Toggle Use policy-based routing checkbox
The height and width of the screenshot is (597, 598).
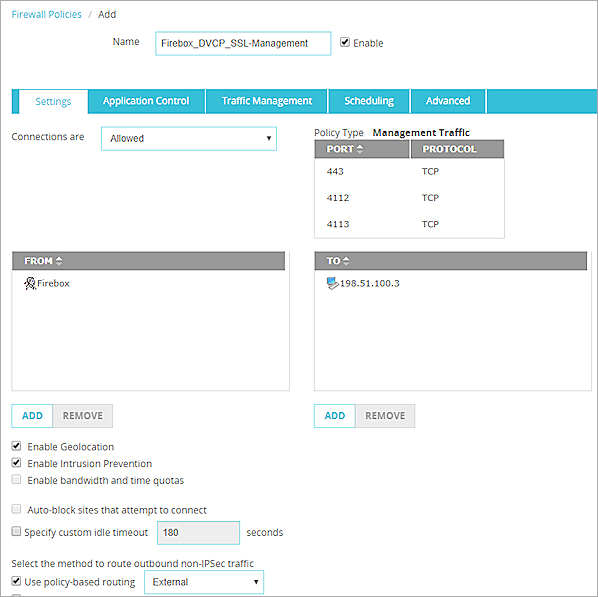tap(16, 581)
